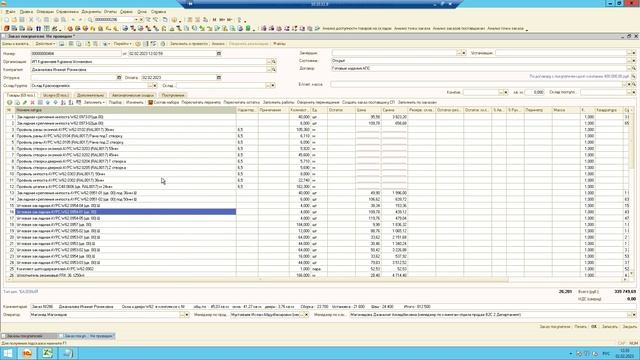The image size is (640, 360).
Task: Click the new document icon in main toolbar
Action: [x=6, y=20]
